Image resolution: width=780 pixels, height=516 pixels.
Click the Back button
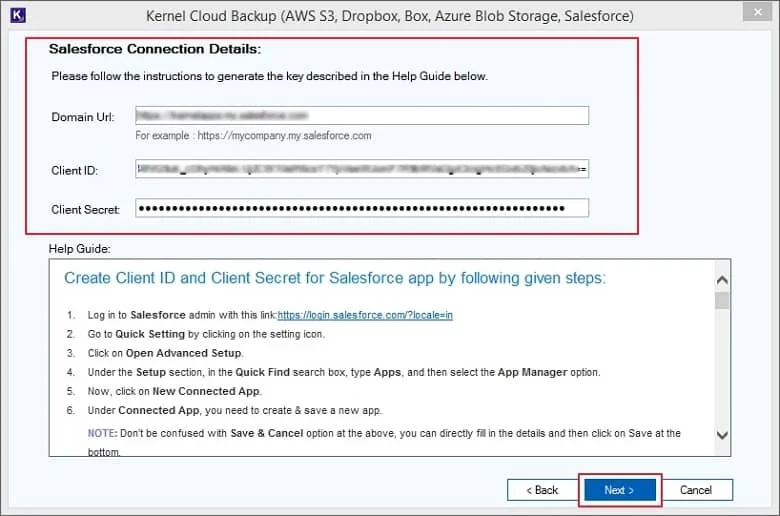(542, 490)
